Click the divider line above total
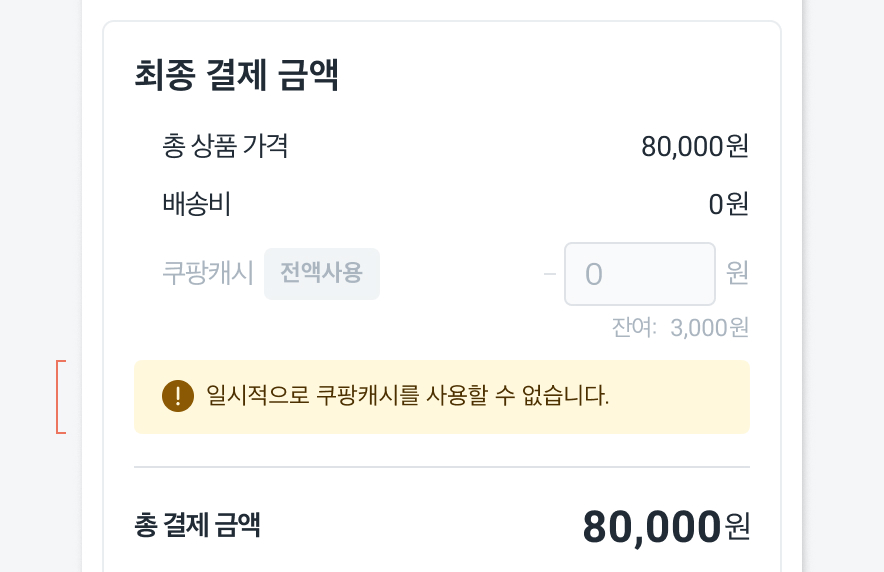 point(441,467)
